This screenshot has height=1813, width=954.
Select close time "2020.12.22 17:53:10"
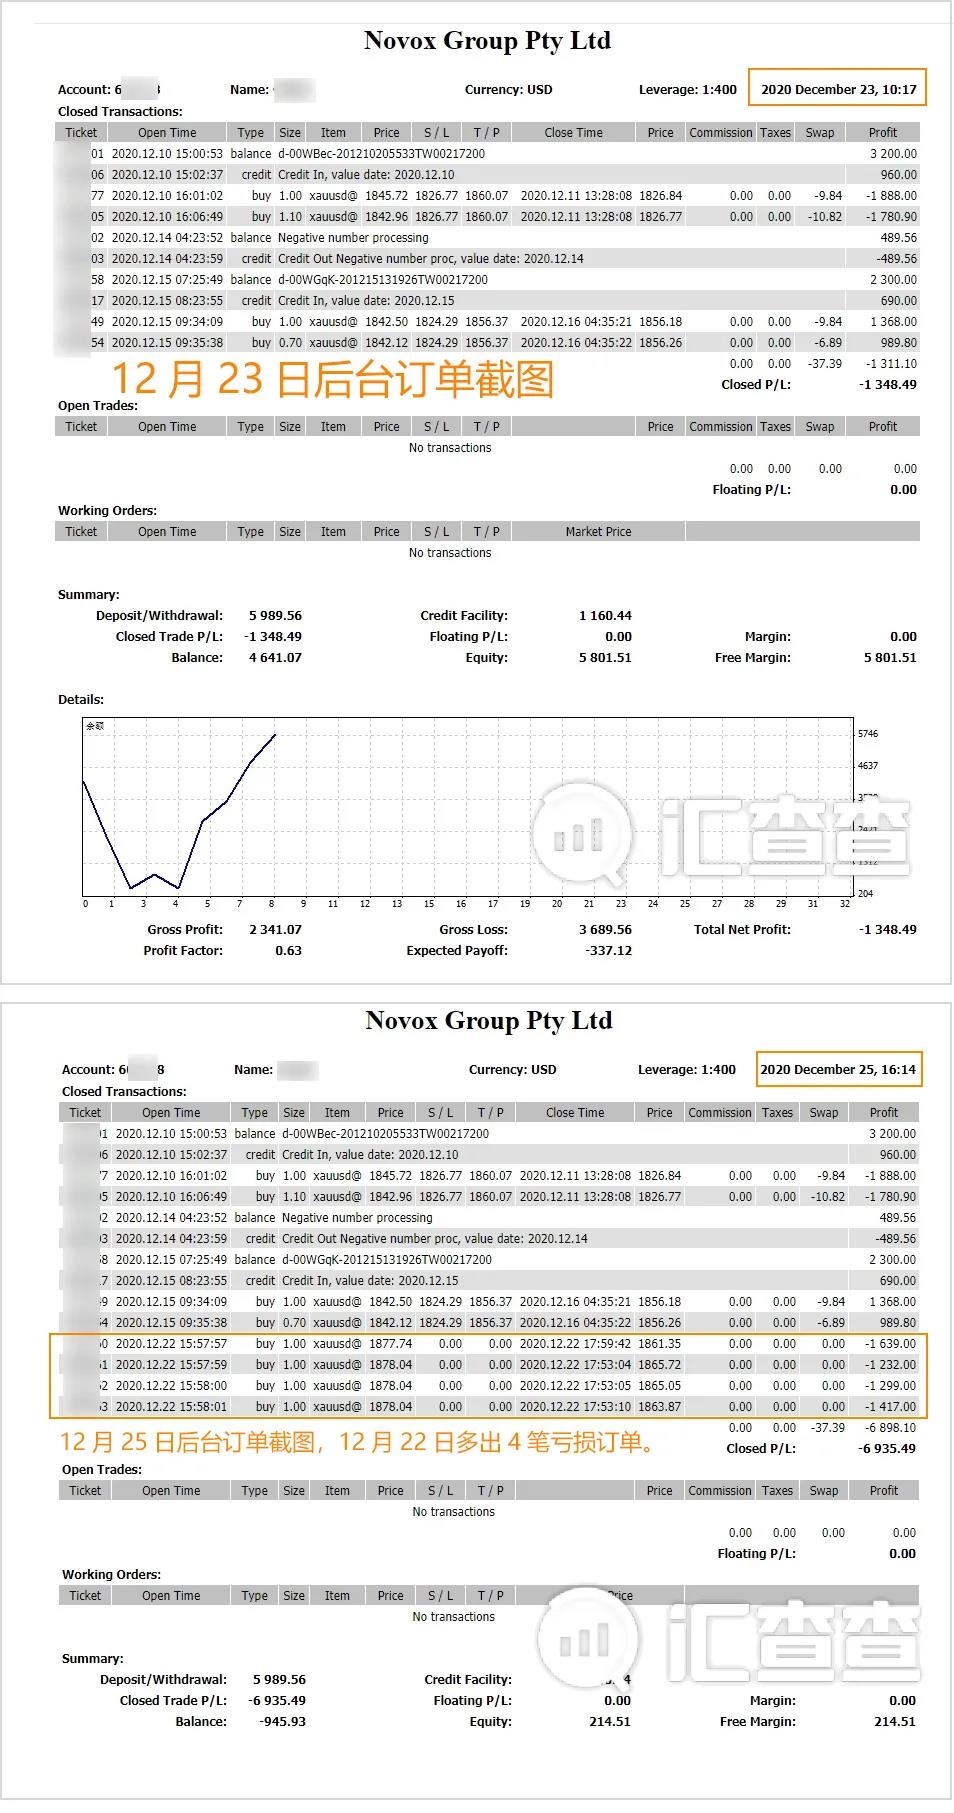pos(575,1406)
